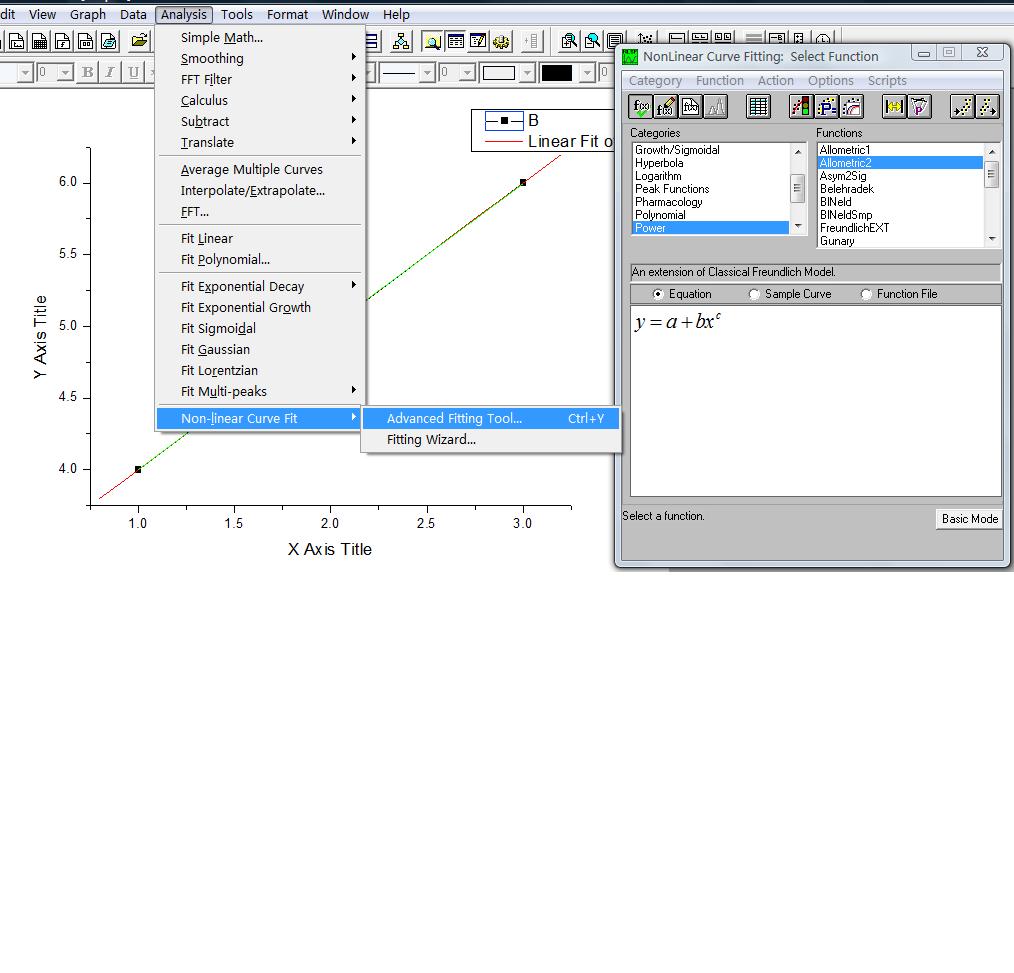Select Polynomial in Categories list

(x=710, y=215)
